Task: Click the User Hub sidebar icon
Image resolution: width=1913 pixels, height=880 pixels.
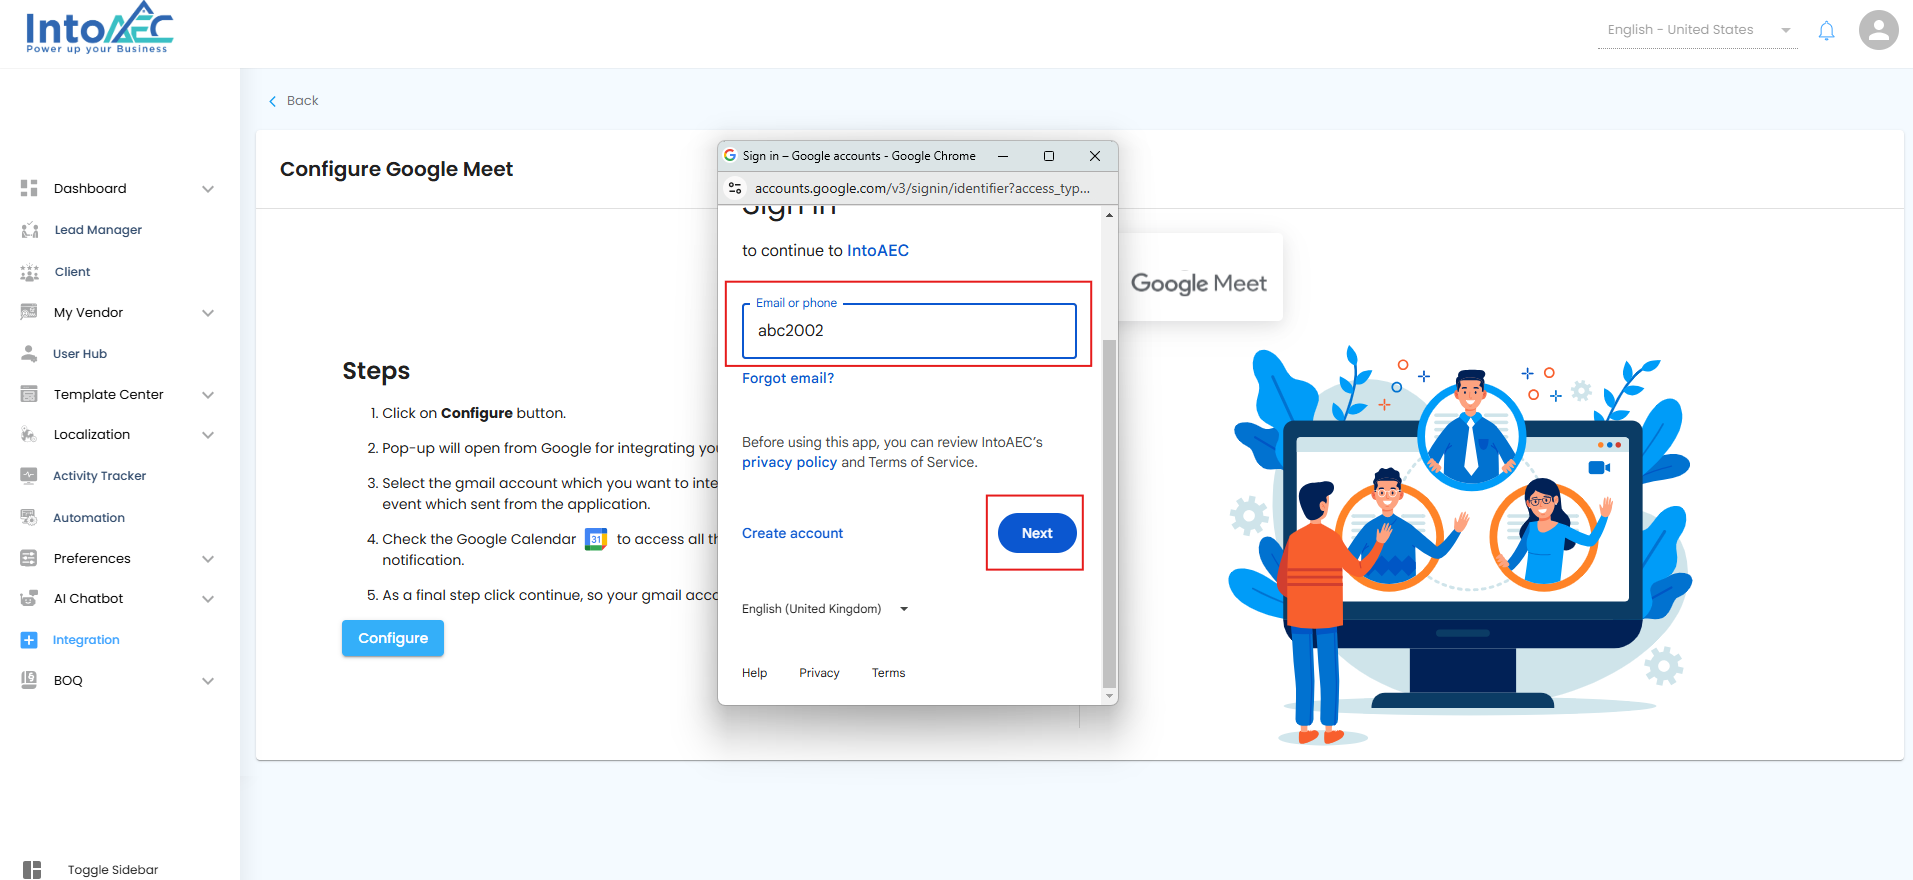Action: (29, 353)
